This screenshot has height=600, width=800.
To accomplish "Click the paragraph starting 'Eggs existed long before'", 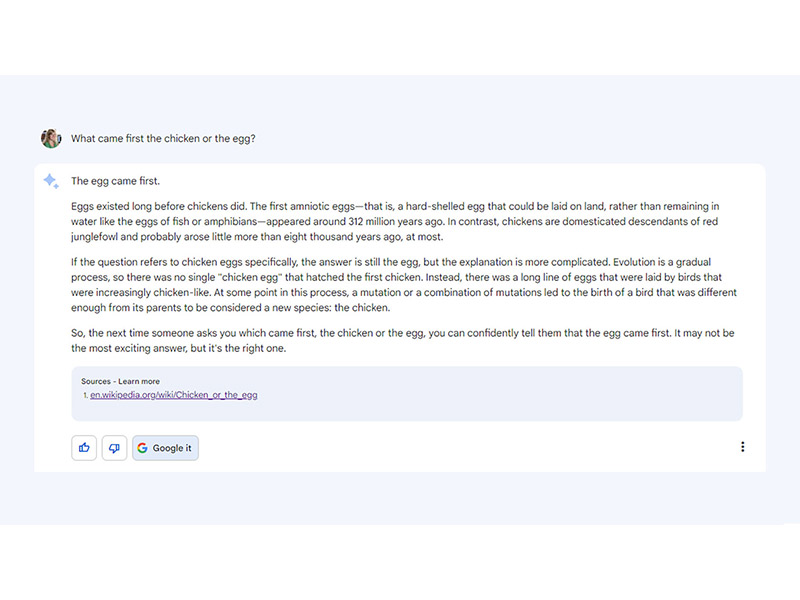I will coord(395,221).
